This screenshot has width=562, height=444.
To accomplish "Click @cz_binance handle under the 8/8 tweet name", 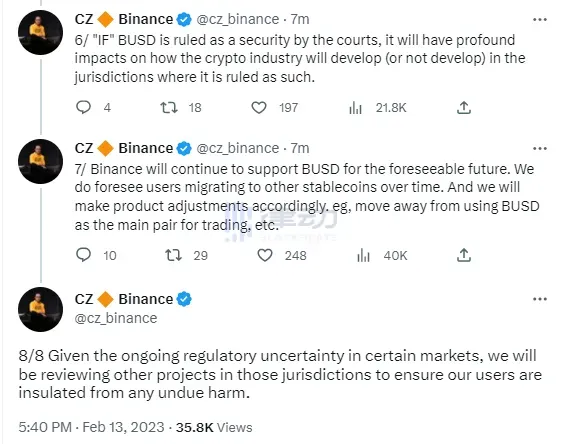I will 116,318.
